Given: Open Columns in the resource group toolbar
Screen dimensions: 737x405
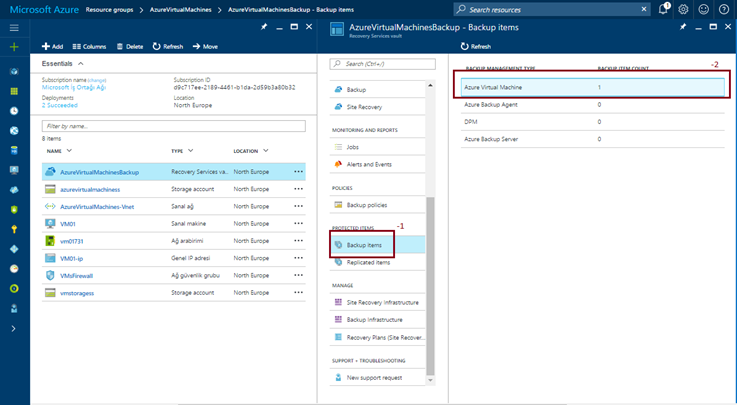Looking at the screenshot, I should [x=89, y=47].
